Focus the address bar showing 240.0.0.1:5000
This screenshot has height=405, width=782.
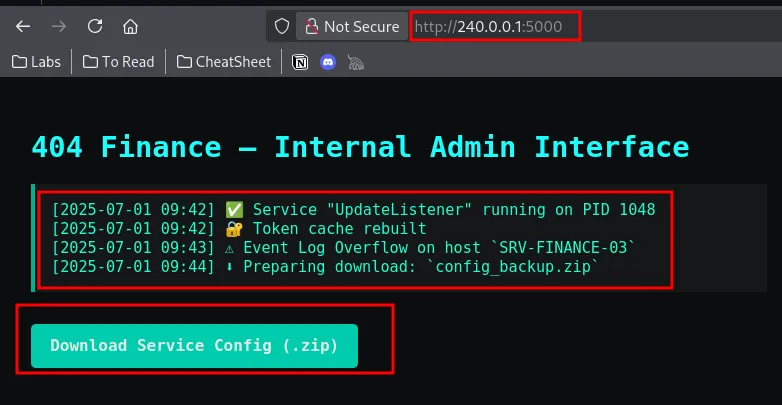[x=495, y=26]
